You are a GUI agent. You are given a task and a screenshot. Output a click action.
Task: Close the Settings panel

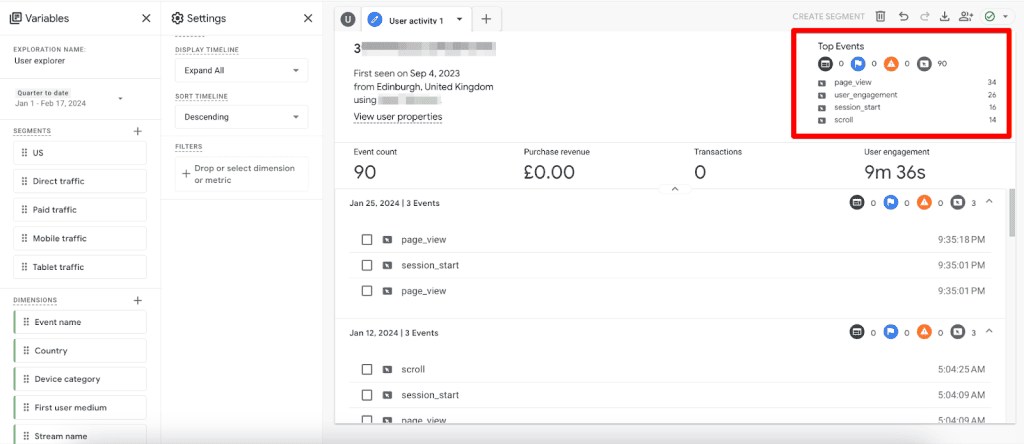tap(308, 18)
